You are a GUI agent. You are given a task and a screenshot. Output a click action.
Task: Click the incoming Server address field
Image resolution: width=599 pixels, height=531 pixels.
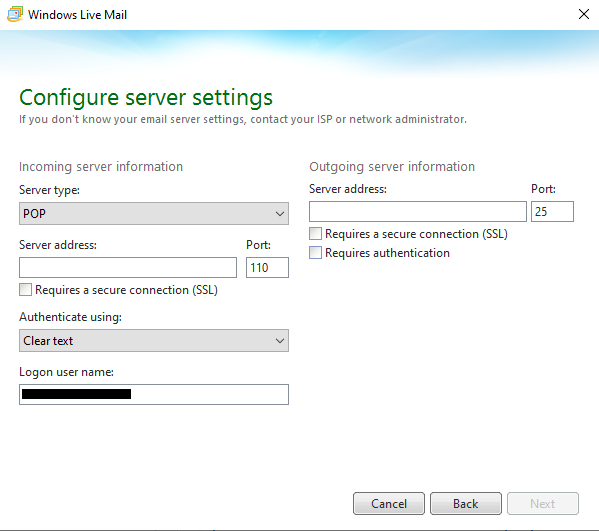click(x=128, y=267)
